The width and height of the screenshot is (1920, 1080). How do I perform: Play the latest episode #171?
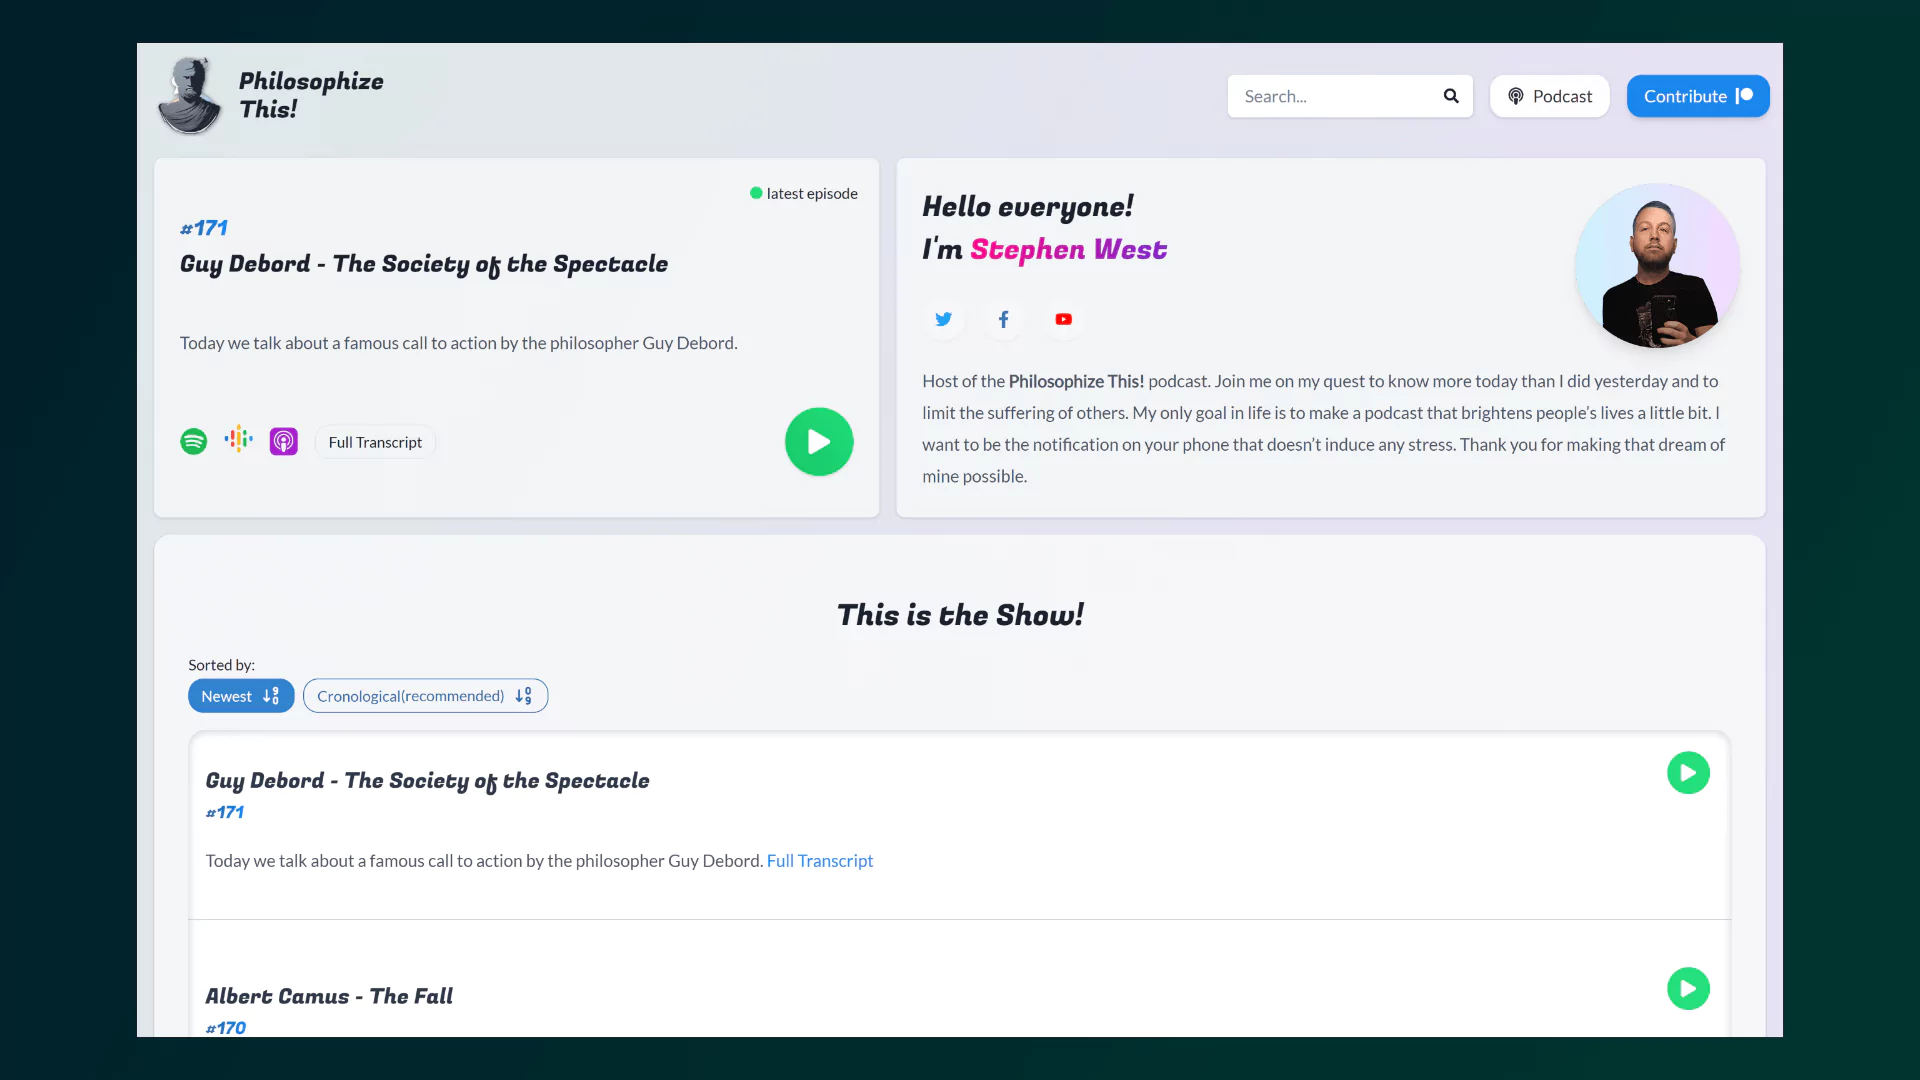818,441
